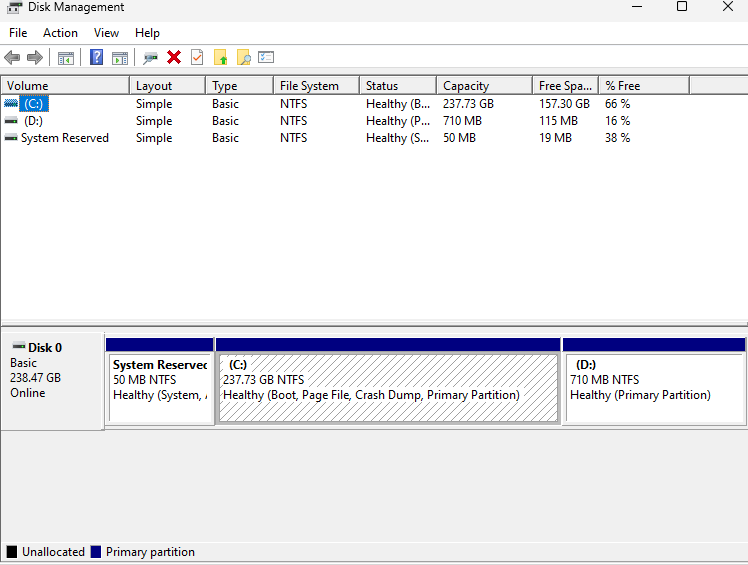Click the D: volume drive icon
748x565 pixels.
click(11, 121)
